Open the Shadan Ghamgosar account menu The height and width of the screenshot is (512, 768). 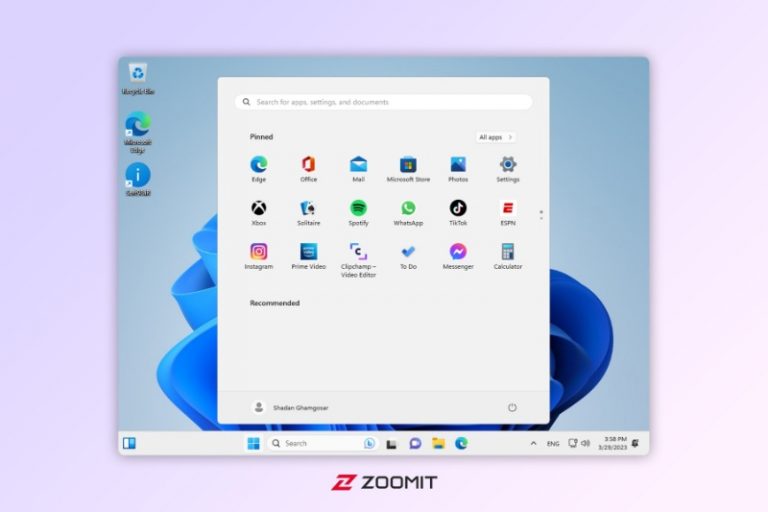[x=290, y=408]
